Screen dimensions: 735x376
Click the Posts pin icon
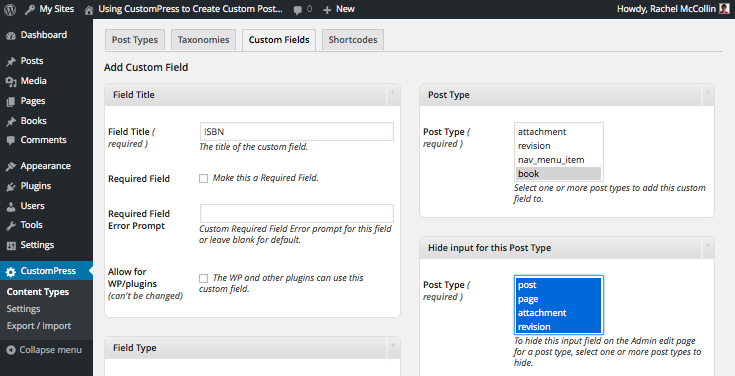tap(11, 61)
